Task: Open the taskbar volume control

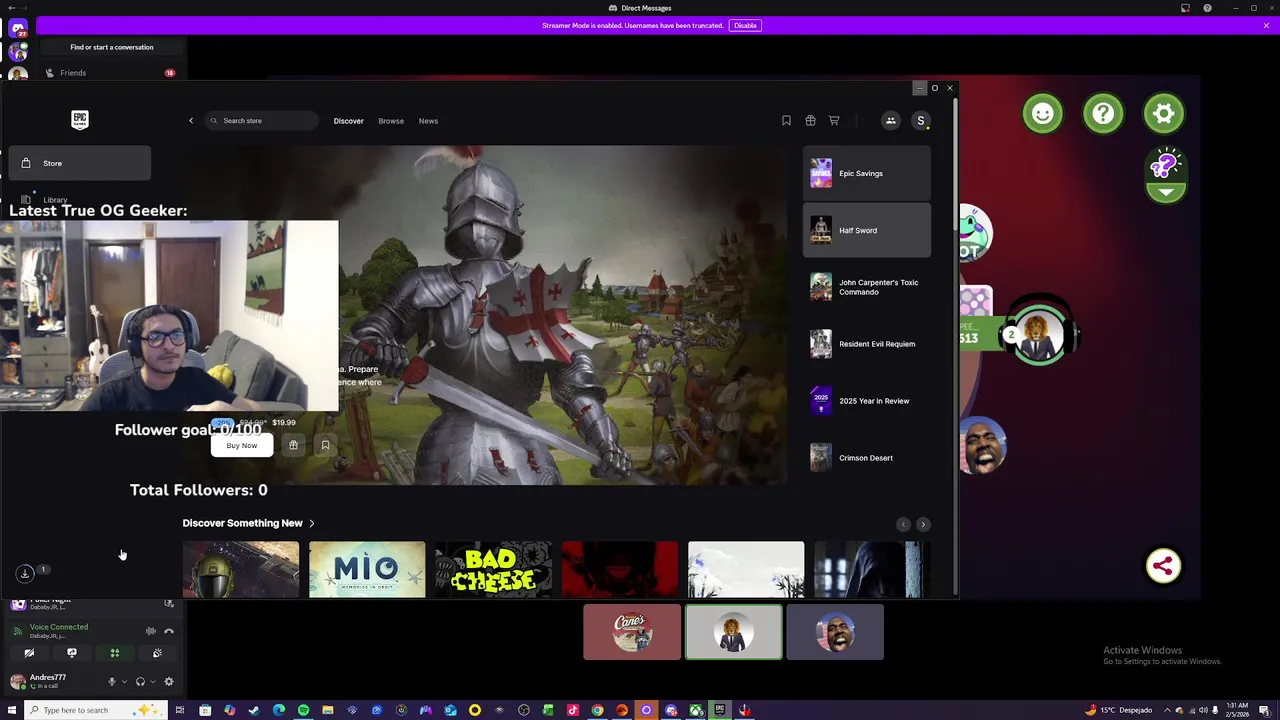Action: click(1202, 710)
